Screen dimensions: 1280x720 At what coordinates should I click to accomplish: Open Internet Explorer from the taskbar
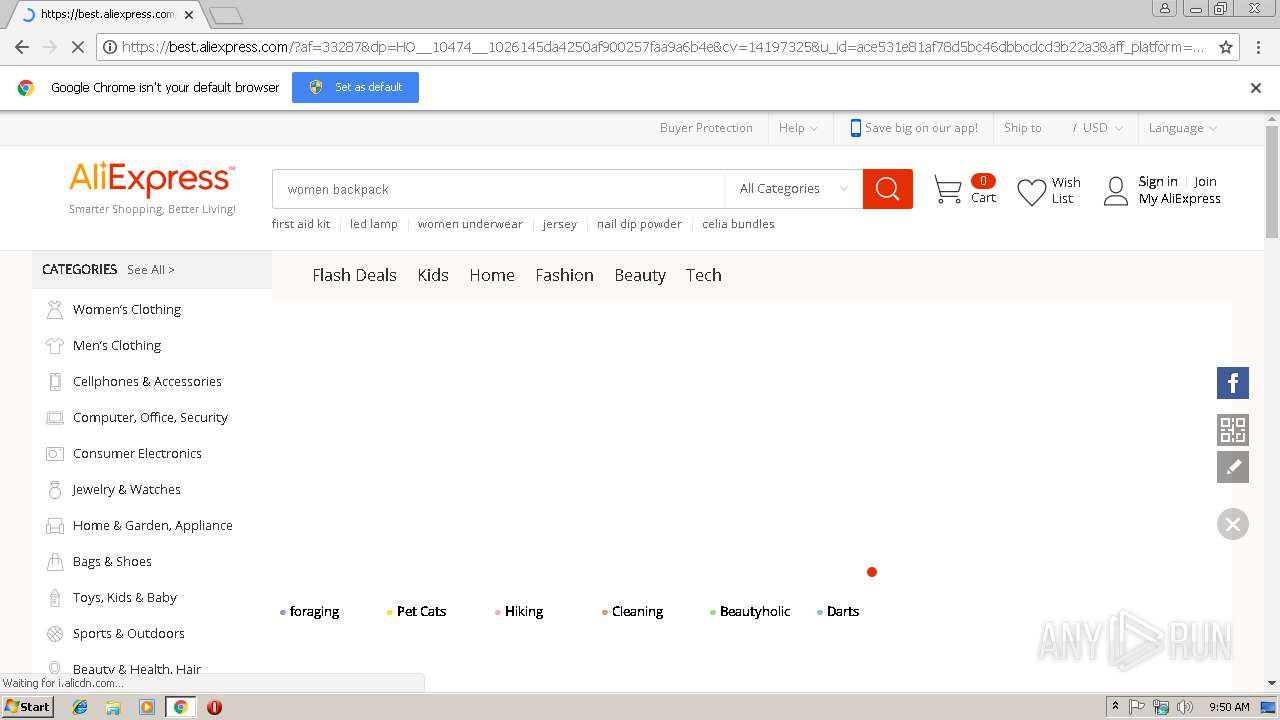click(81, 707)
